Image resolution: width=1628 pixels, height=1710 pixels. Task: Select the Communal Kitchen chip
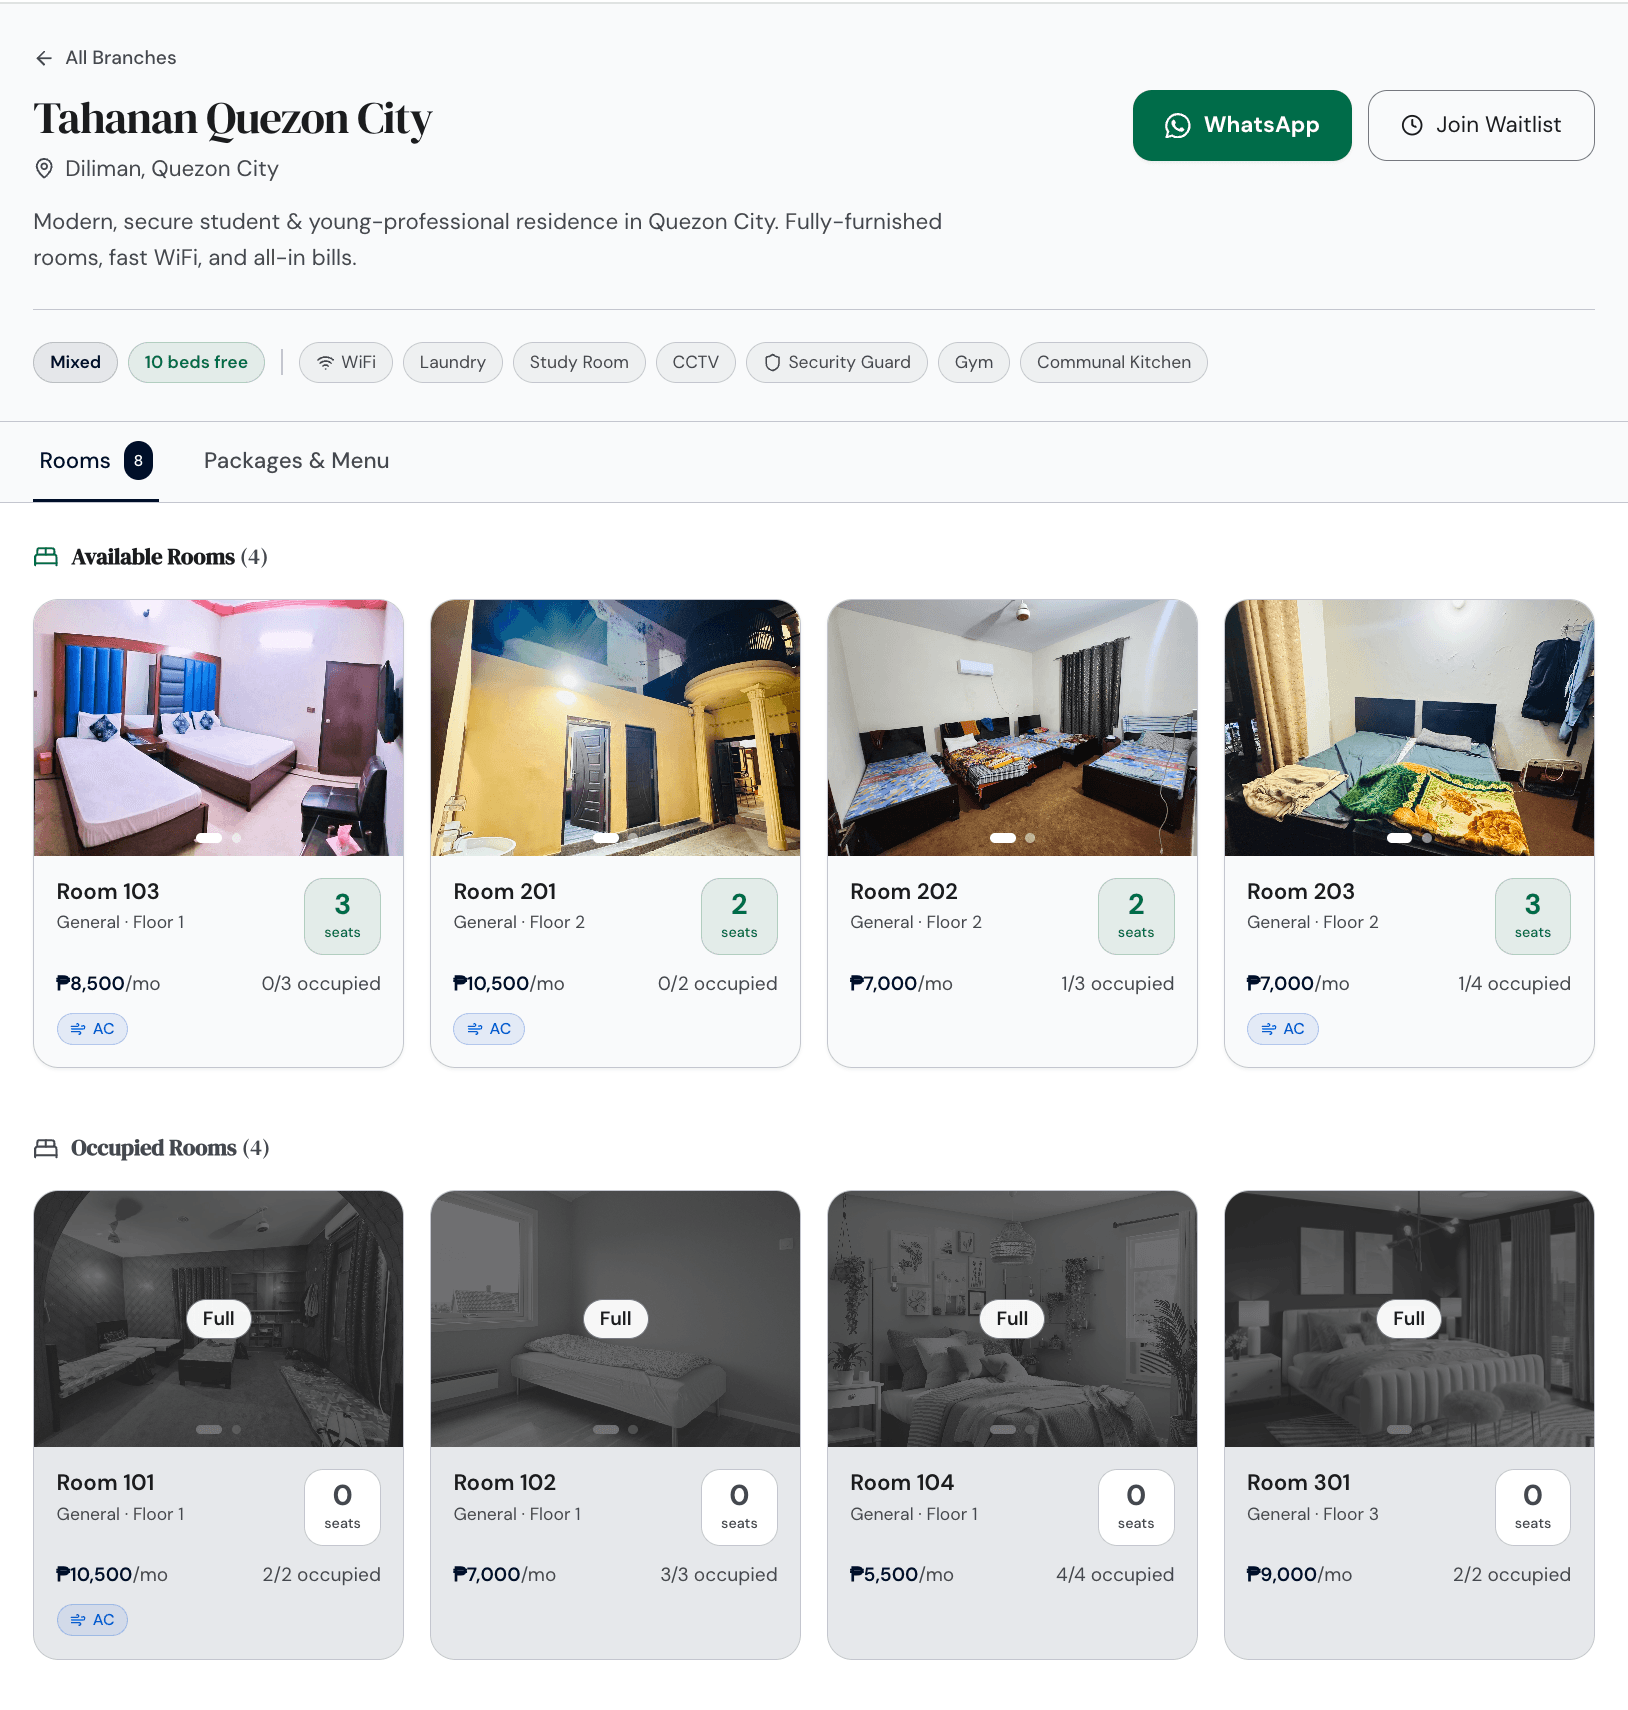tap(1113, 362)
